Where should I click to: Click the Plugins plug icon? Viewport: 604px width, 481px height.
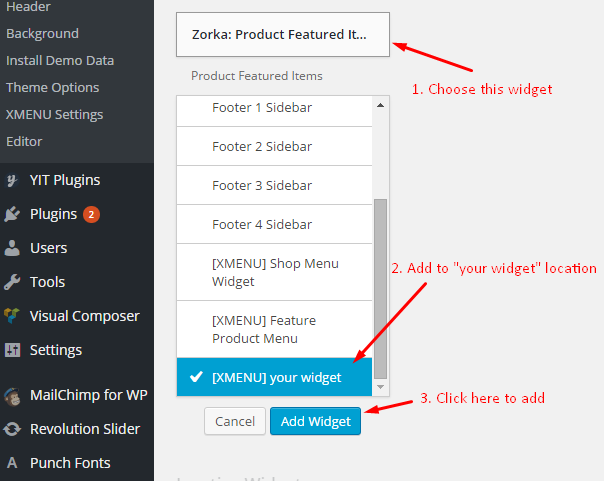(12, 214)
